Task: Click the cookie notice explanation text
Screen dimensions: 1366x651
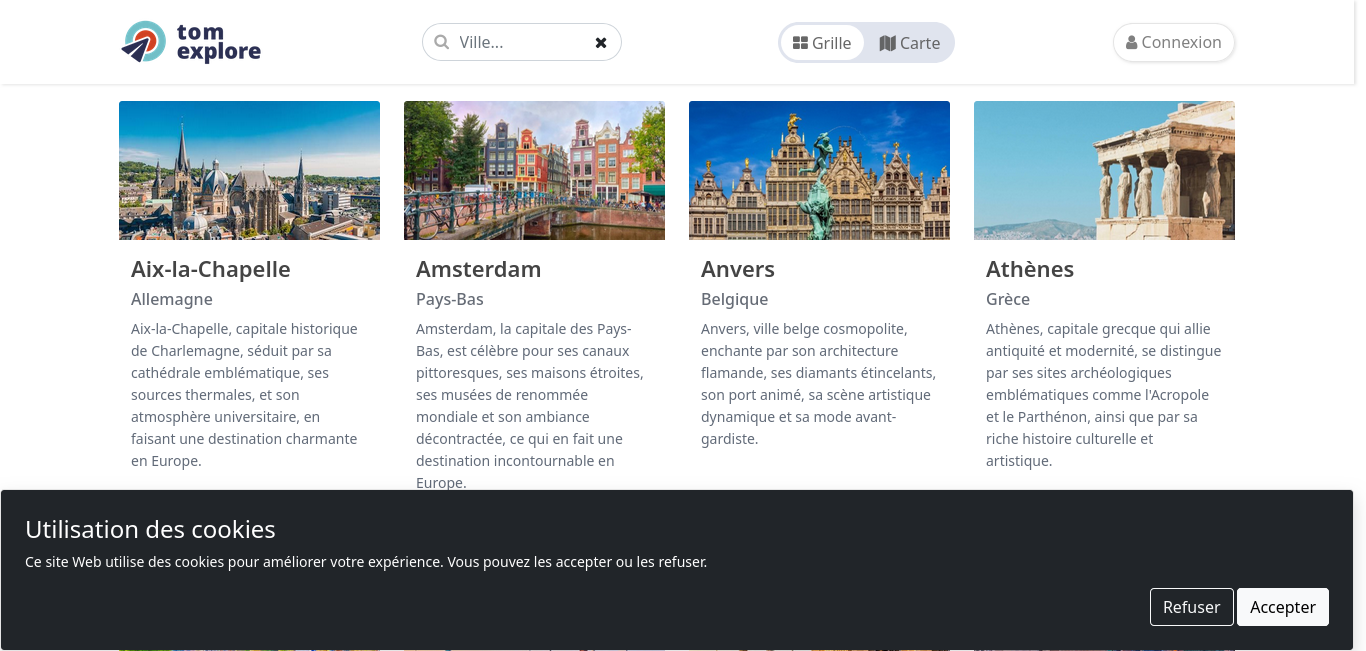Action: tap(366, 562)
